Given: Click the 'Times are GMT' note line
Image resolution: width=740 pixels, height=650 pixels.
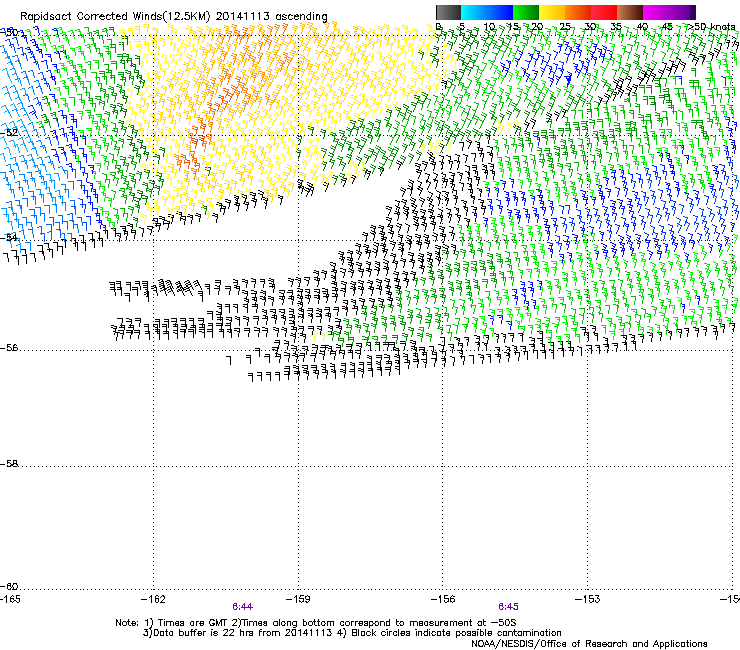Looking at the screenshot, I should [316, 623].
